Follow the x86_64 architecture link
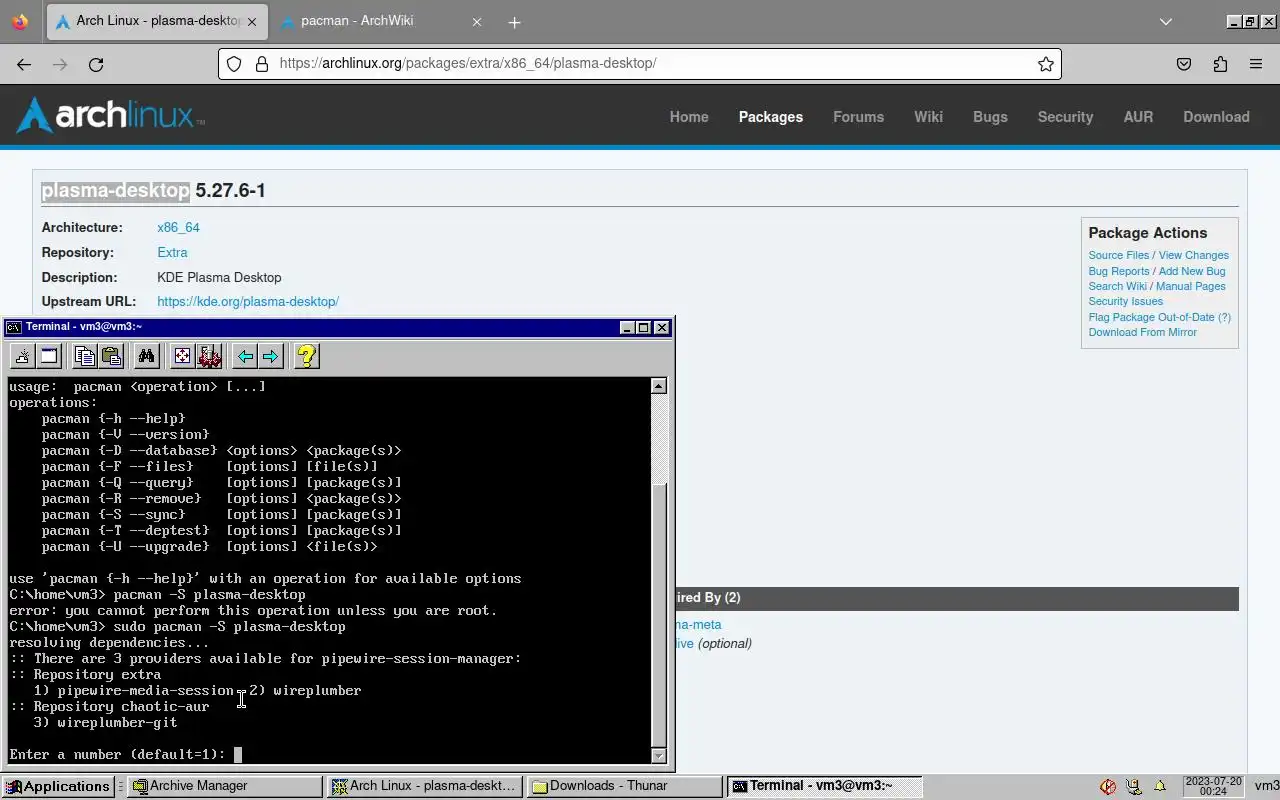Image resolution: width=1280 pixels, height=800 pixels. (x=178, y=228)
